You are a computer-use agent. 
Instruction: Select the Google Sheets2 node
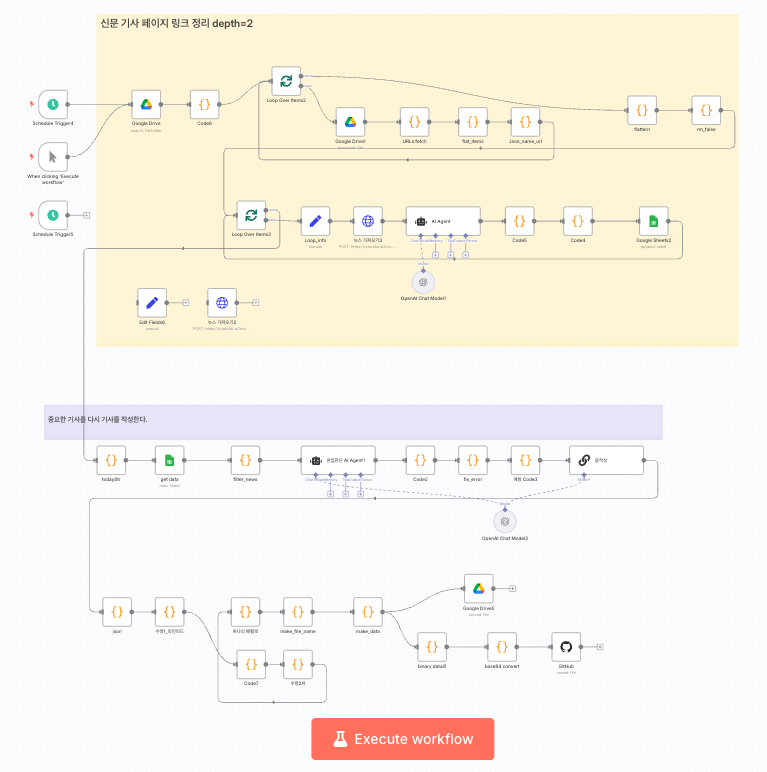(653, 221)
